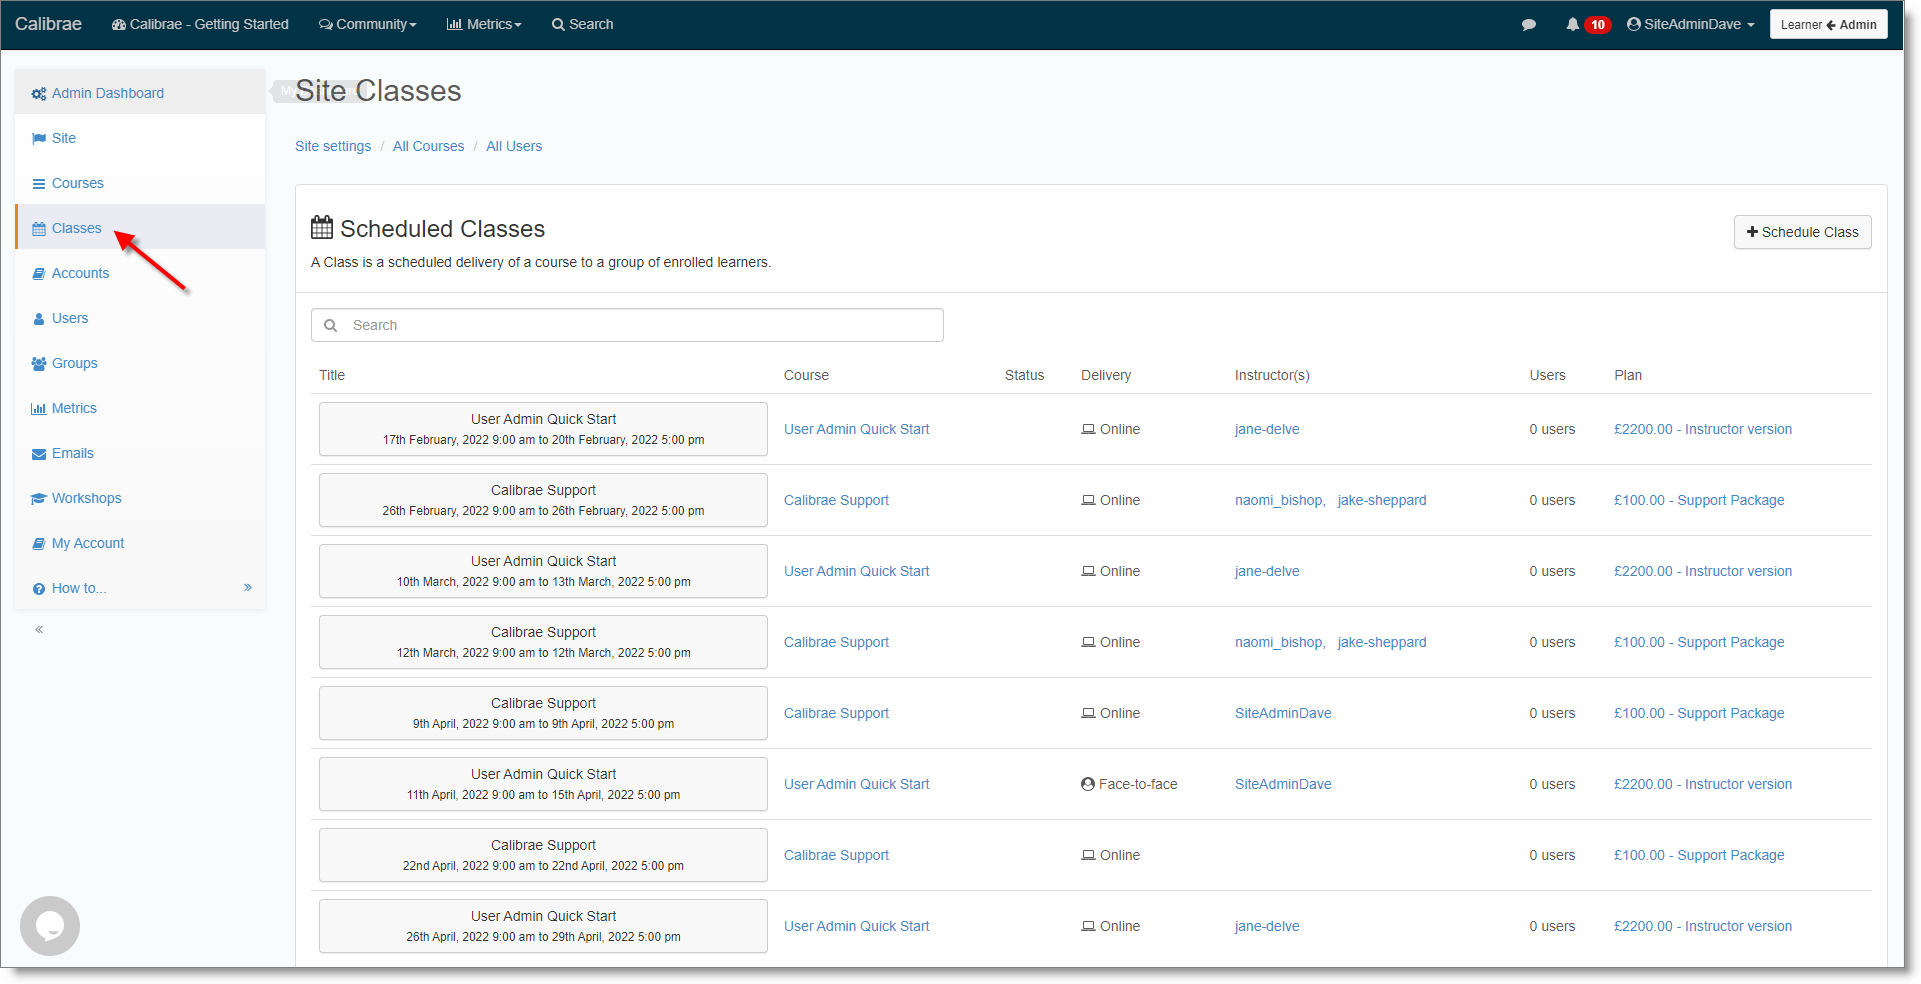Screen dimensions: 1921x984
Task: Open the floating chat widget bubble
Action: pyautogui.click(x=50, y=926)
